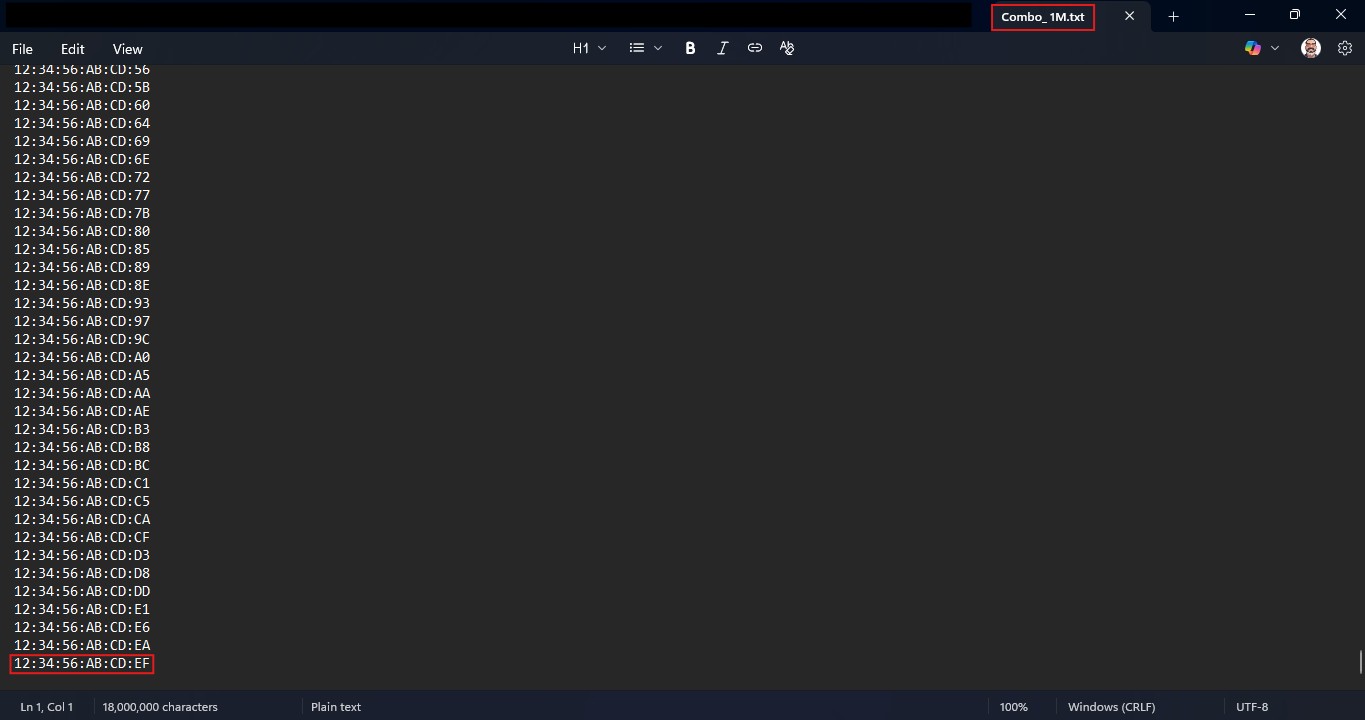Open Notepad settings gear
The image size is (1365, 720).
click(x=1345, y=48)
